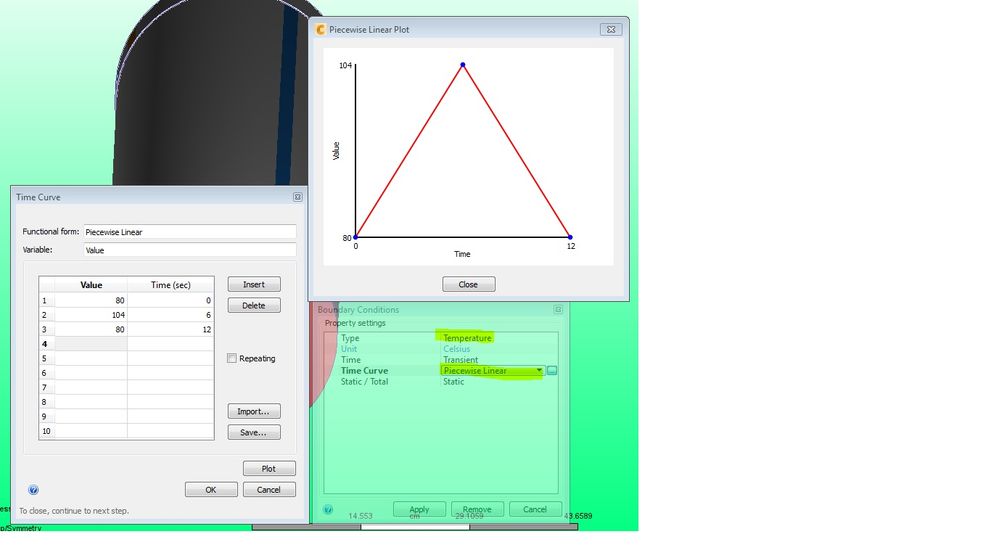Close the Piecewise Linear Plot window via X
The width and height of the screenshot is (999, 558).
(x=611, y=29)
